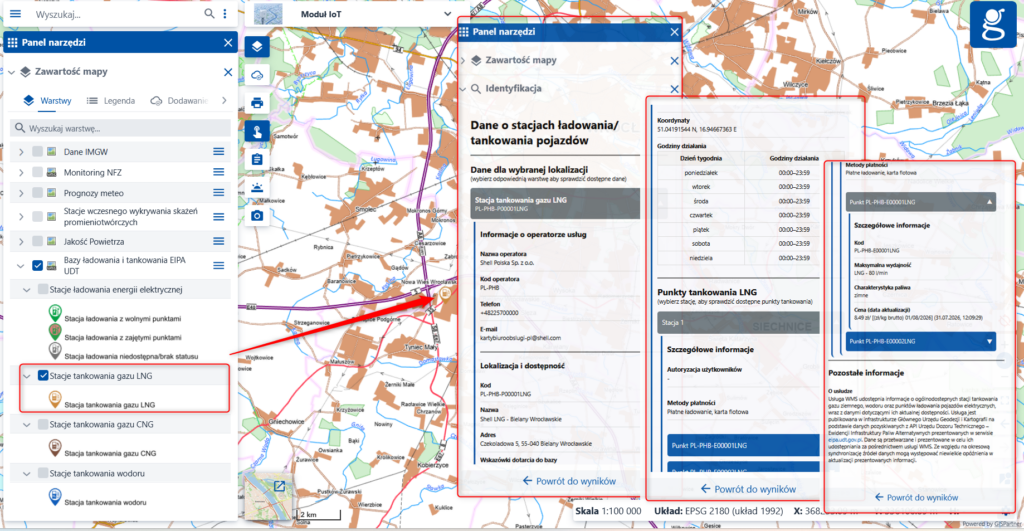This screenshot has width=1024, height=531.
Task: Collapse Bazy ładowania i tankowania EIPA group
Action: (x=20, y=265)
